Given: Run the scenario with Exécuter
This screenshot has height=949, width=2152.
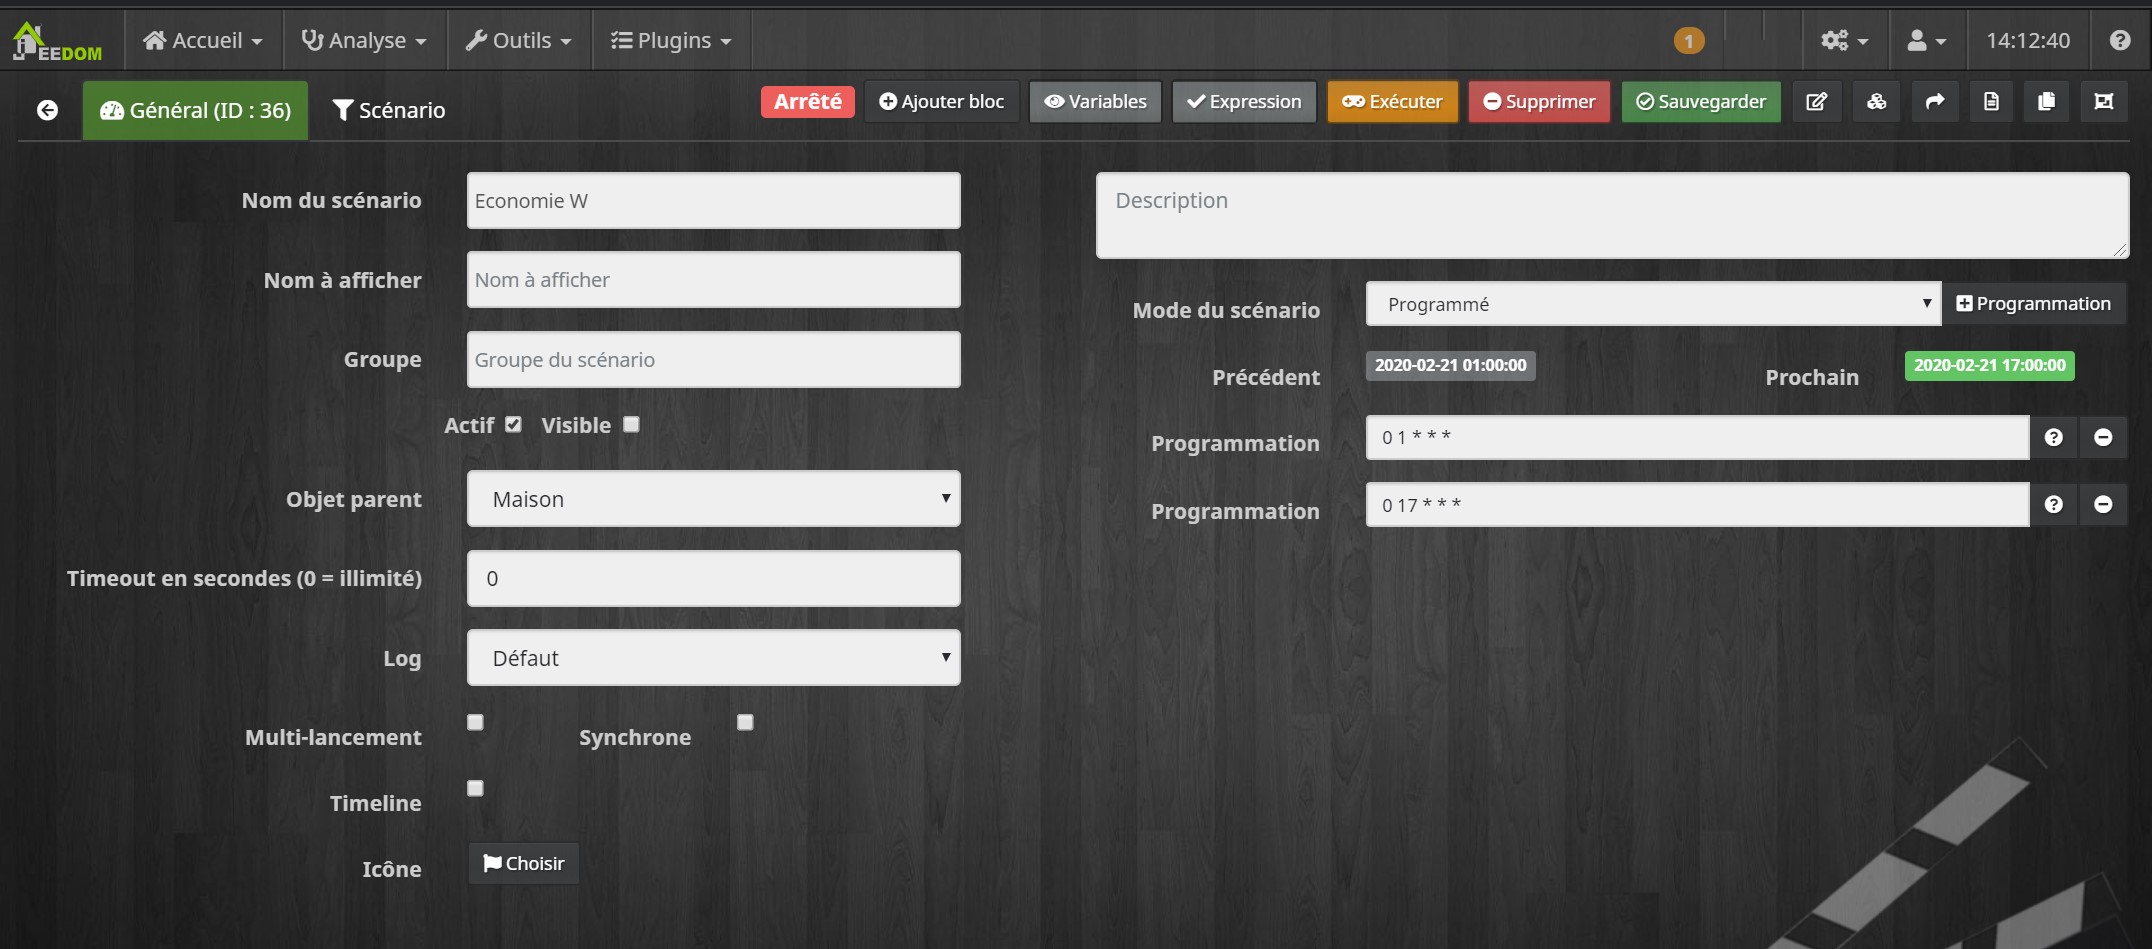Looking at the screenshot, I should click(1393, 102).
